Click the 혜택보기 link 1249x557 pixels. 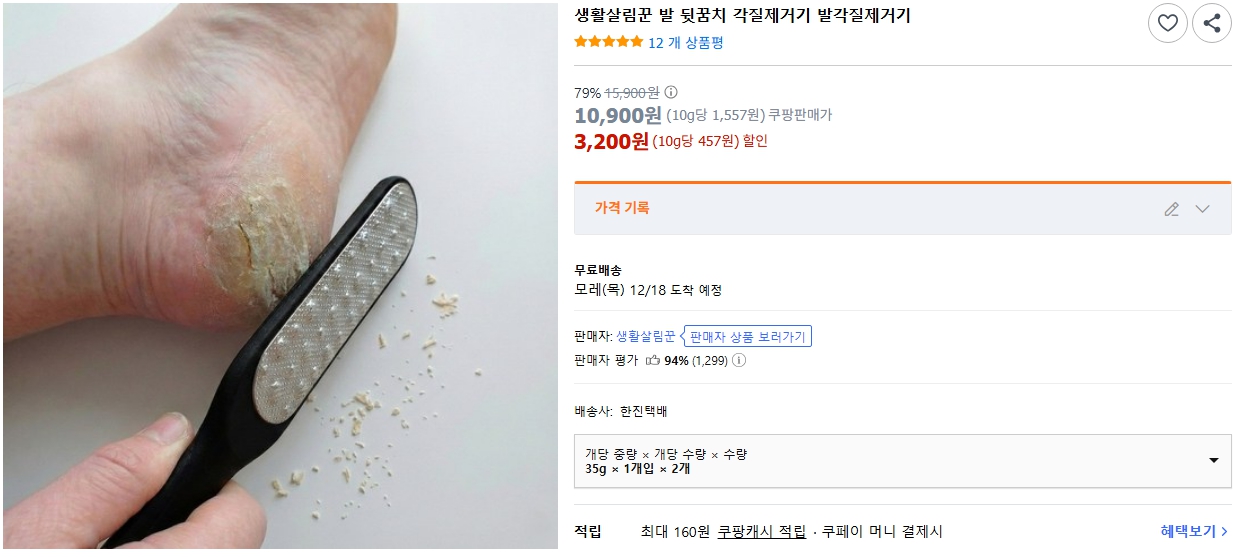click(1187, 532)
